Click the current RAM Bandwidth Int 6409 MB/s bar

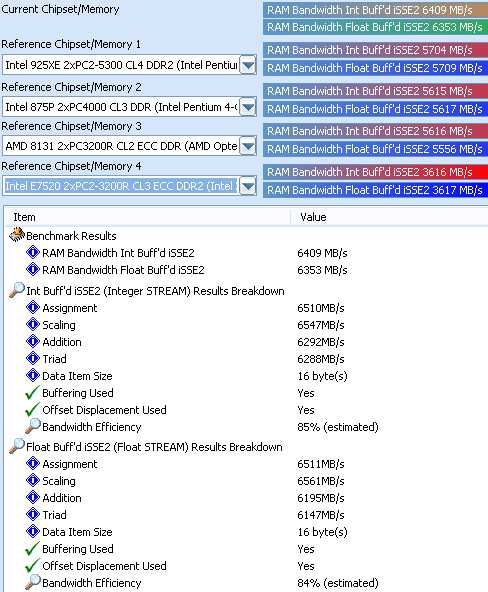[376, 10]
